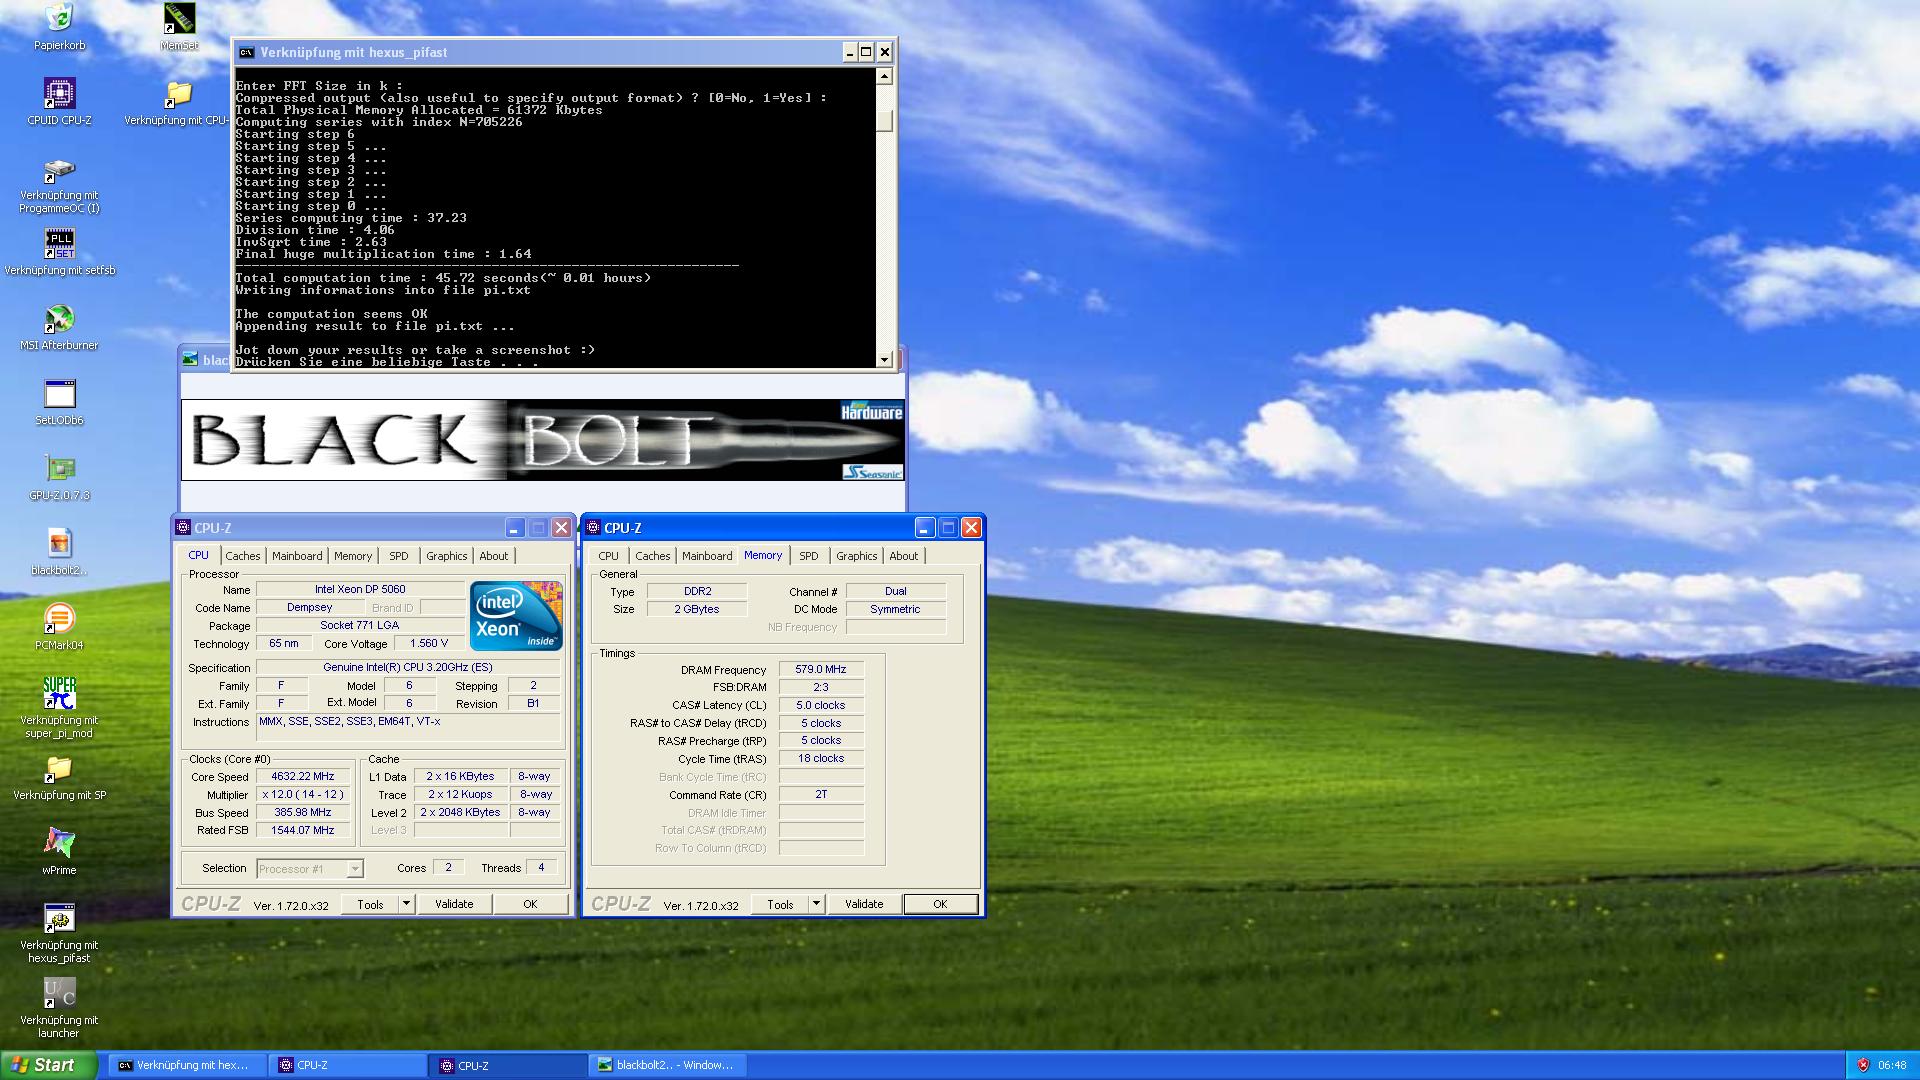Open the Windows Start menu
This screenshot has width=1920, height=1080.
point(49,1065)
